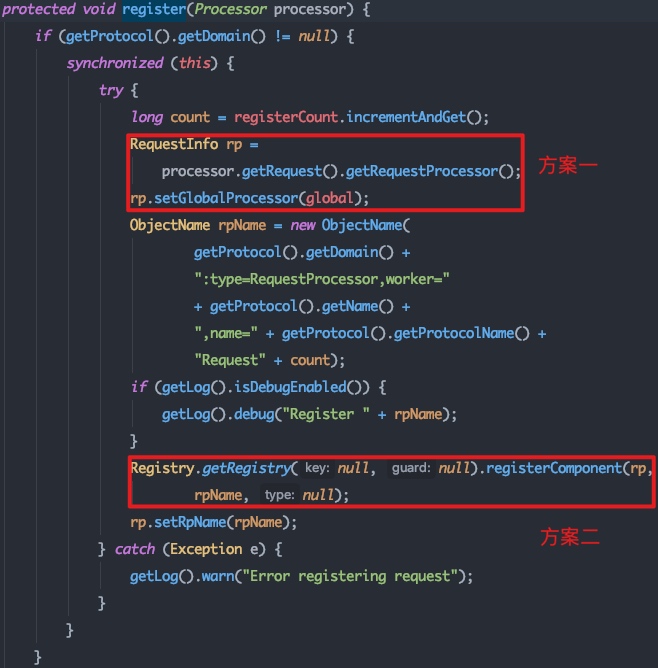Click the "getProtocolName" method call

pos(454,333)
